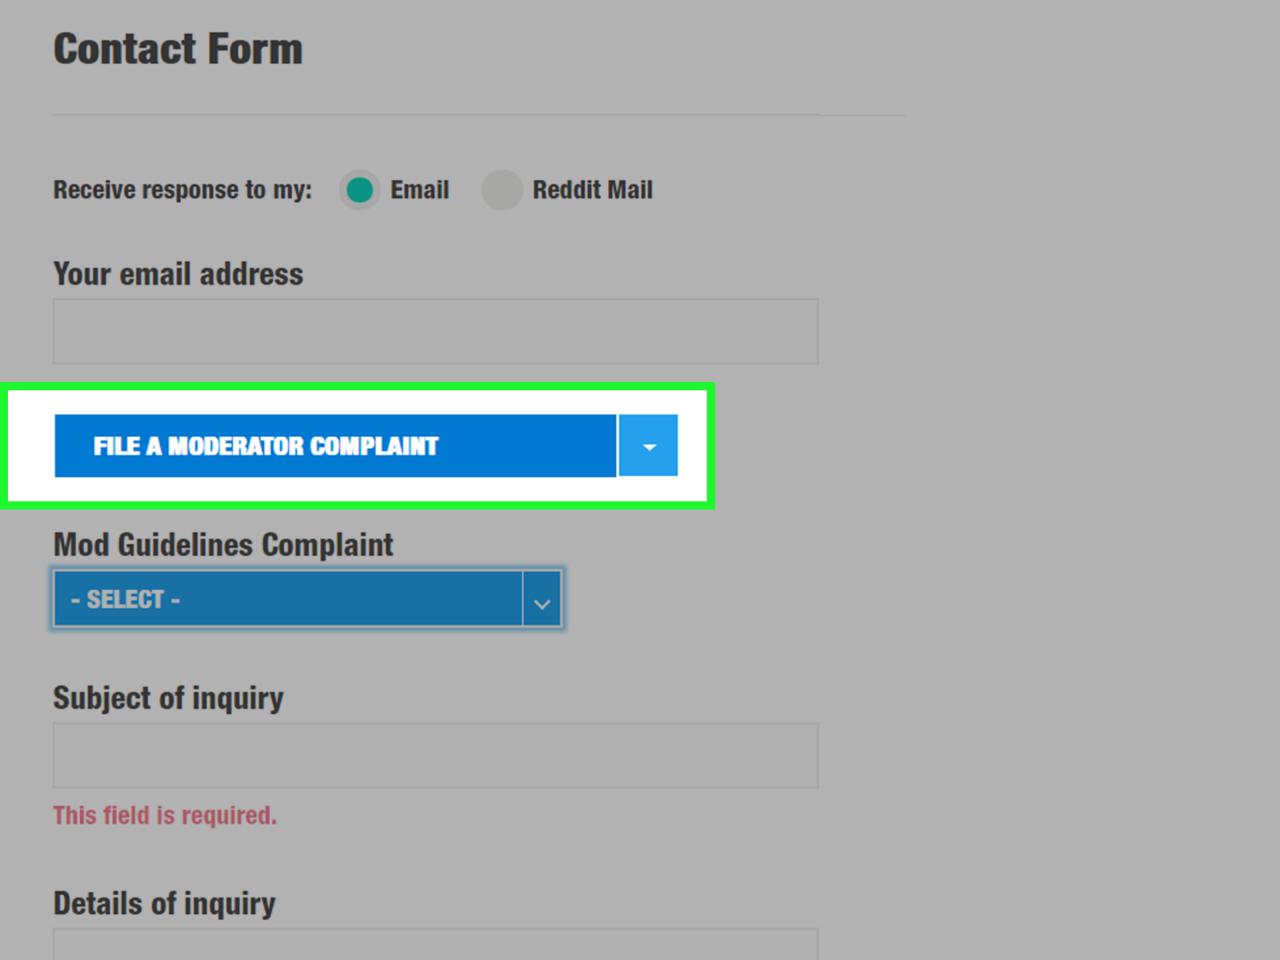This screenshot has width=1280, height=960.
Task: Select the Email radio button
Action: pos(359,190)
